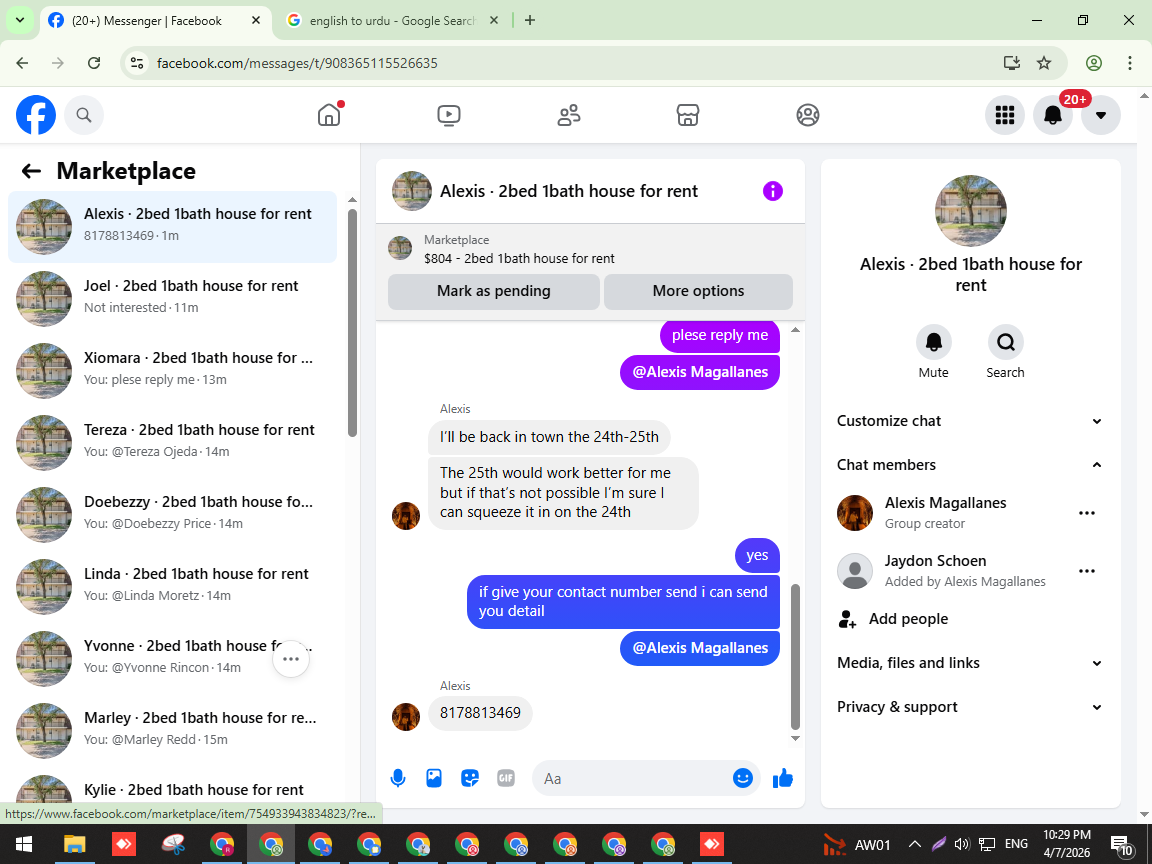Open Alexis conversation in chat list
This screenshot has height=864, width=1152.
tap(173, 226)
